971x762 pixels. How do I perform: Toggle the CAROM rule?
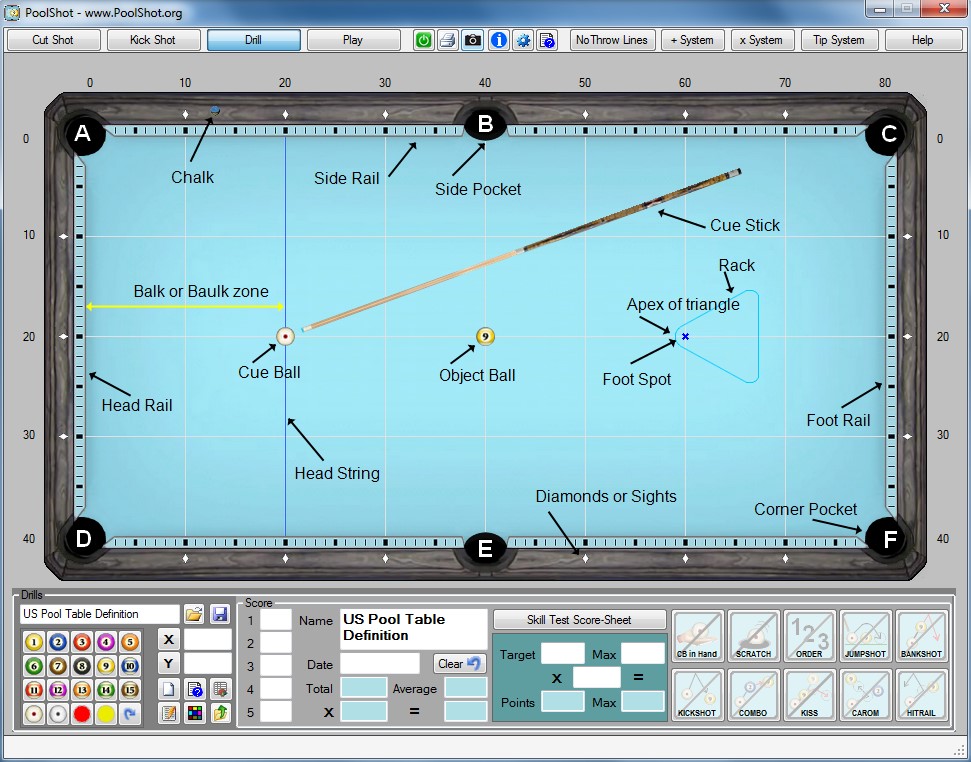pyautogui.click(x=866, y=695)
